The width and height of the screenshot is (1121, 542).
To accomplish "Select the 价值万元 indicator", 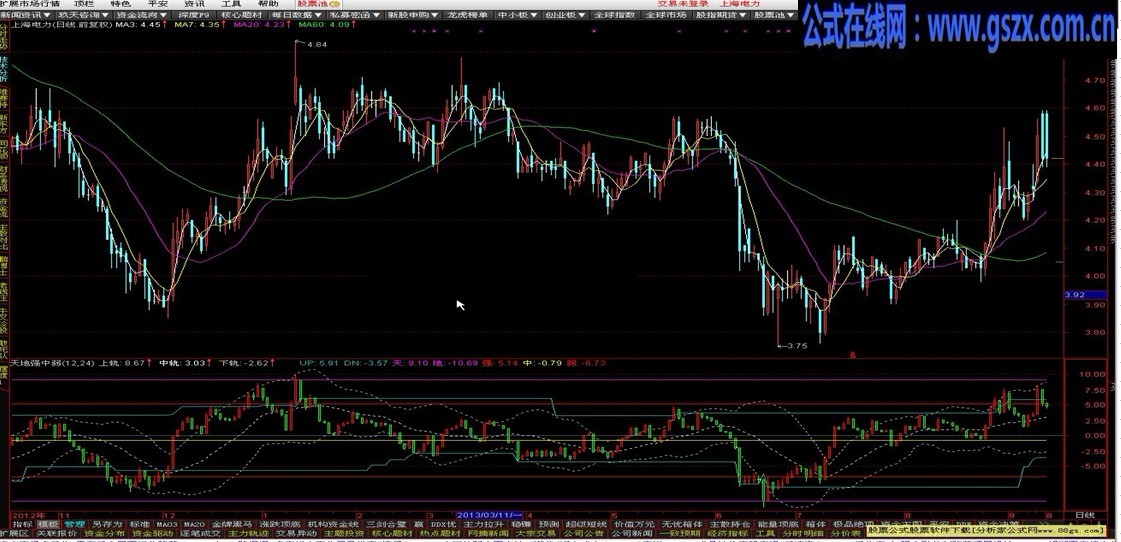I will 634,524.
